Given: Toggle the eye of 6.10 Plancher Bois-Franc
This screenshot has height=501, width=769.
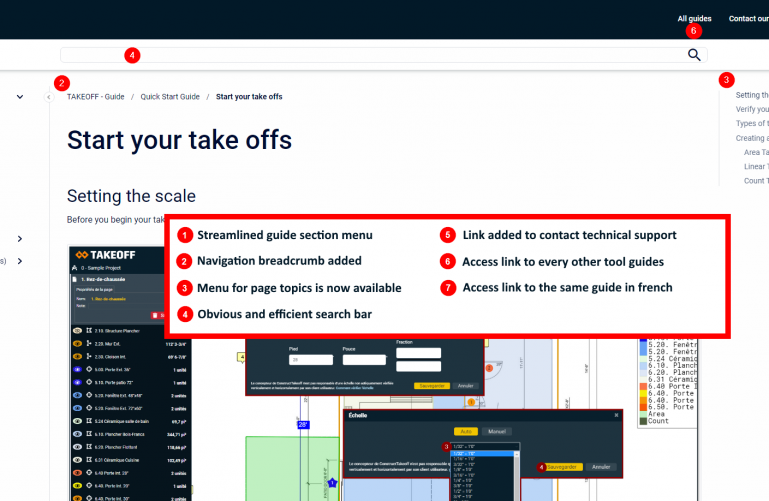Looking at the screenshot, I should [x=77, y=434].
